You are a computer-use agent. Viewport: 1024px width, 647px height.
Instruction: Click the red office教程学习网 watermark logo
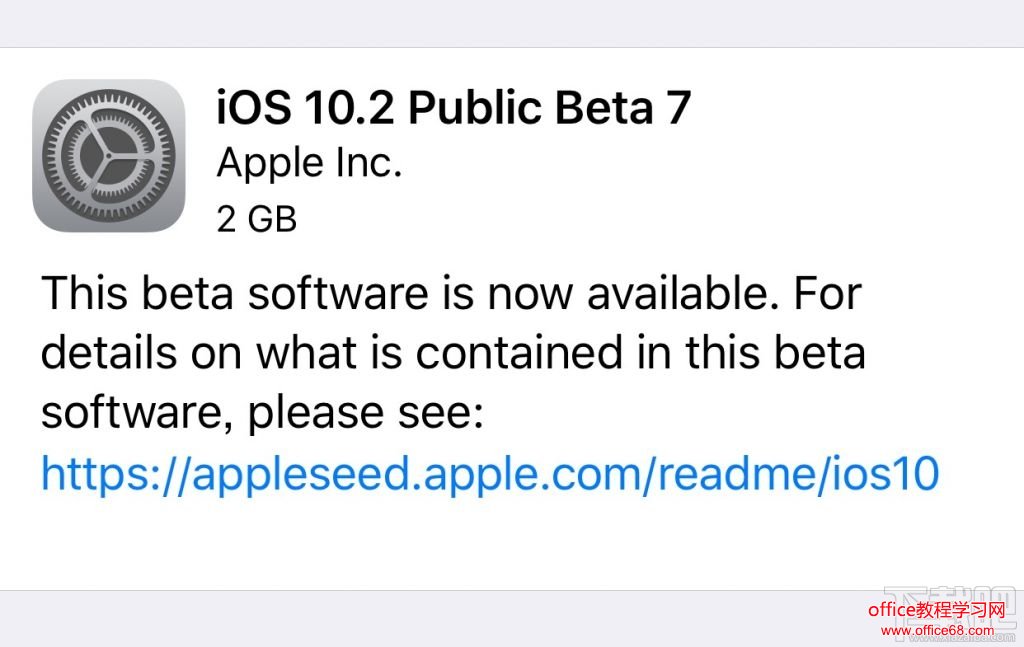tap(936, 612)
